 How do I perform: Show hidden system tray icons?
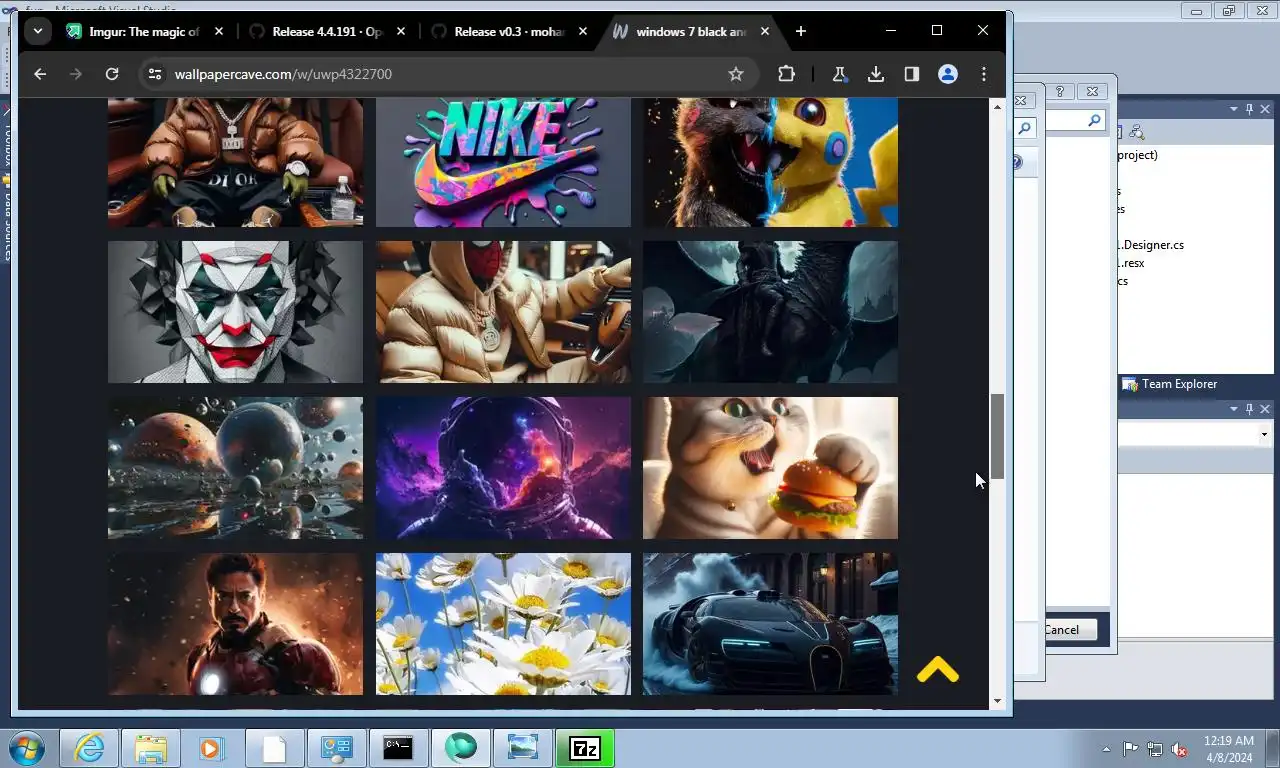(1106, 749)
